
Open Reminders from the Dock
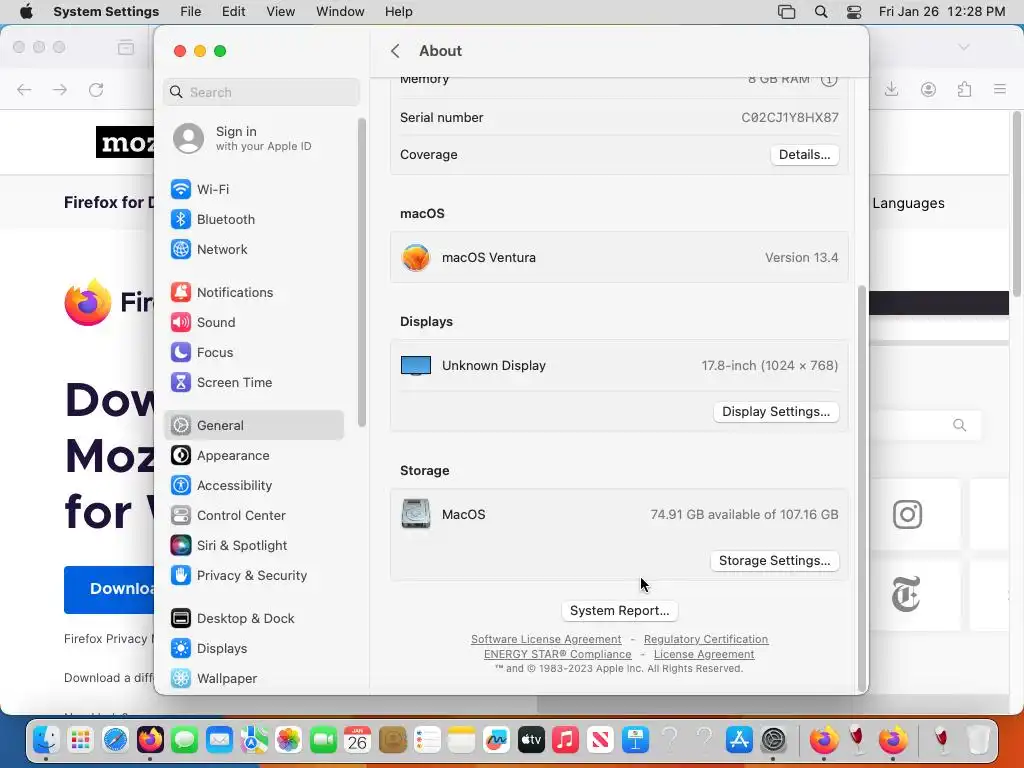[427, 740]
